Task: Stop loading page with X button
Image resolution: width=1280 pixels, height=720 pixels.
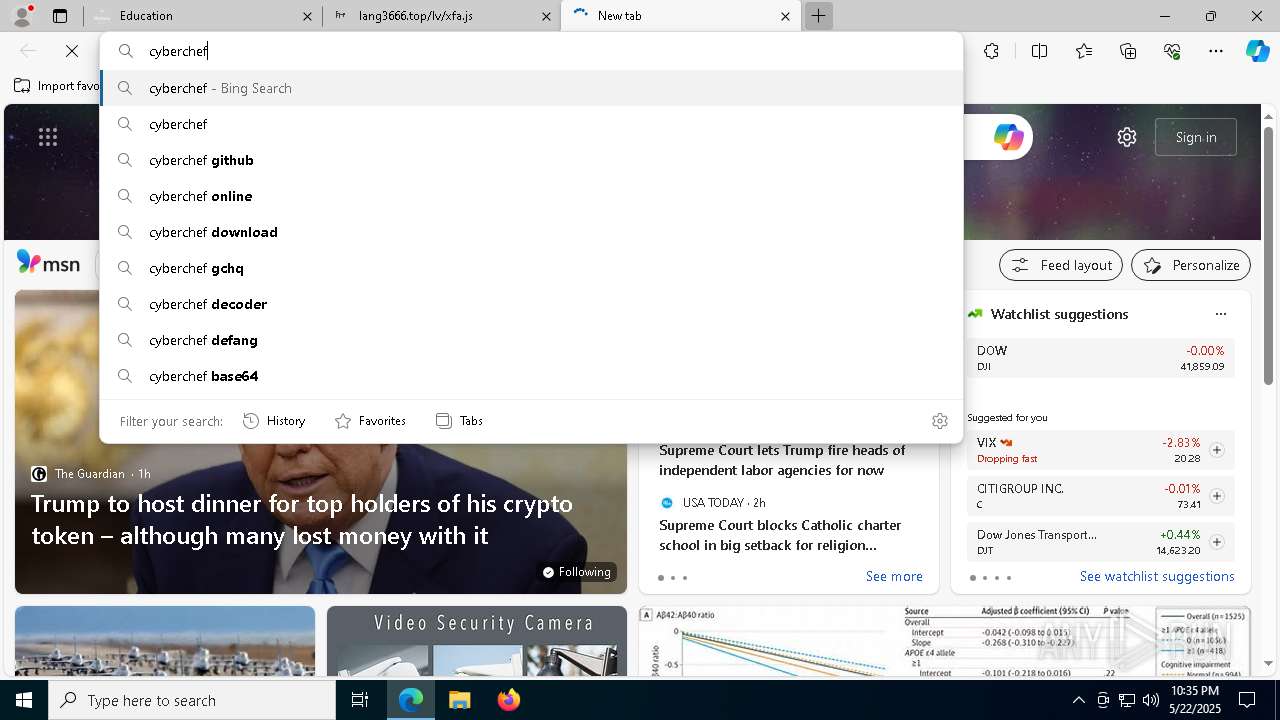Action: coord(72,51)
